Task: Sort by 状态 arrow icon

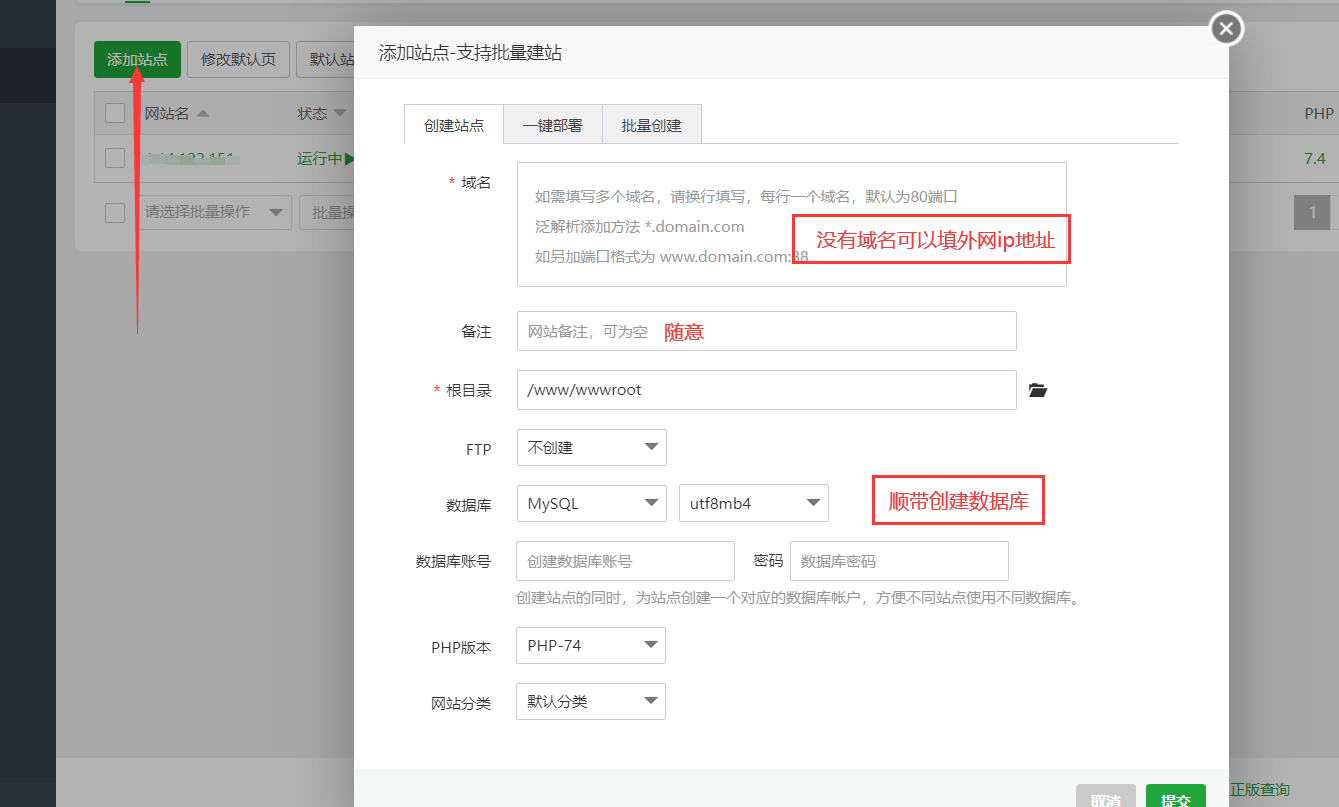Action: (x=340, y=113)
